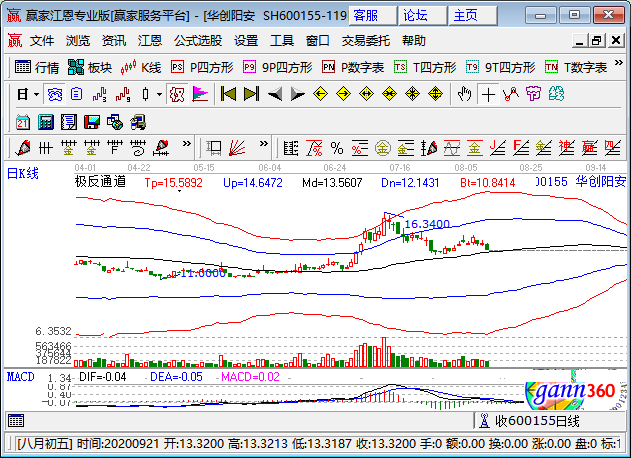Click the yellow diamond horizontal-compress icon
Image resolution: width=631 pixels, height=458 pixels.
(389, 95)
